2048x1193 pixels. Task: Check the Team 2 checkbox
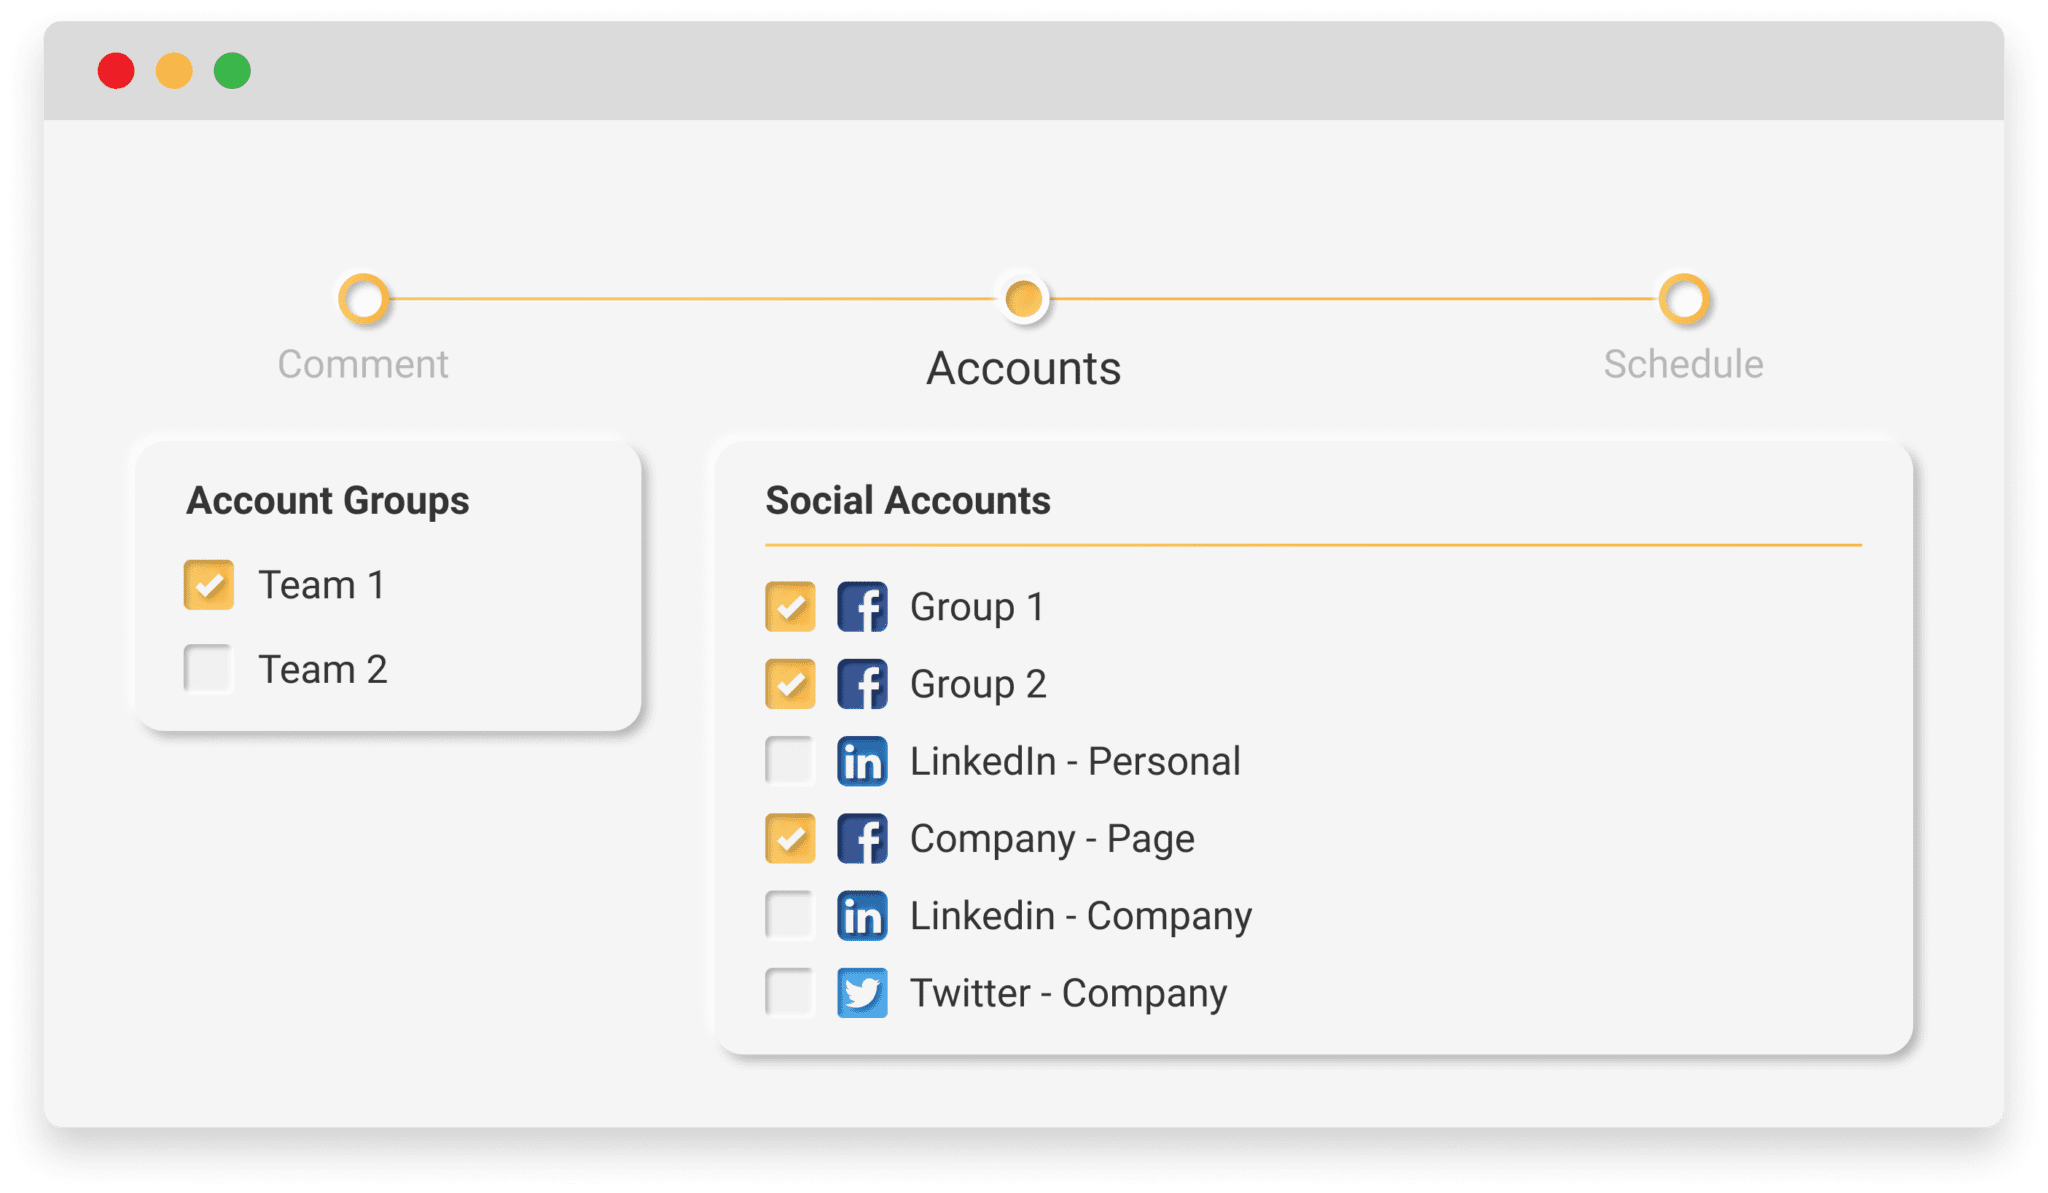pos(207,668)
